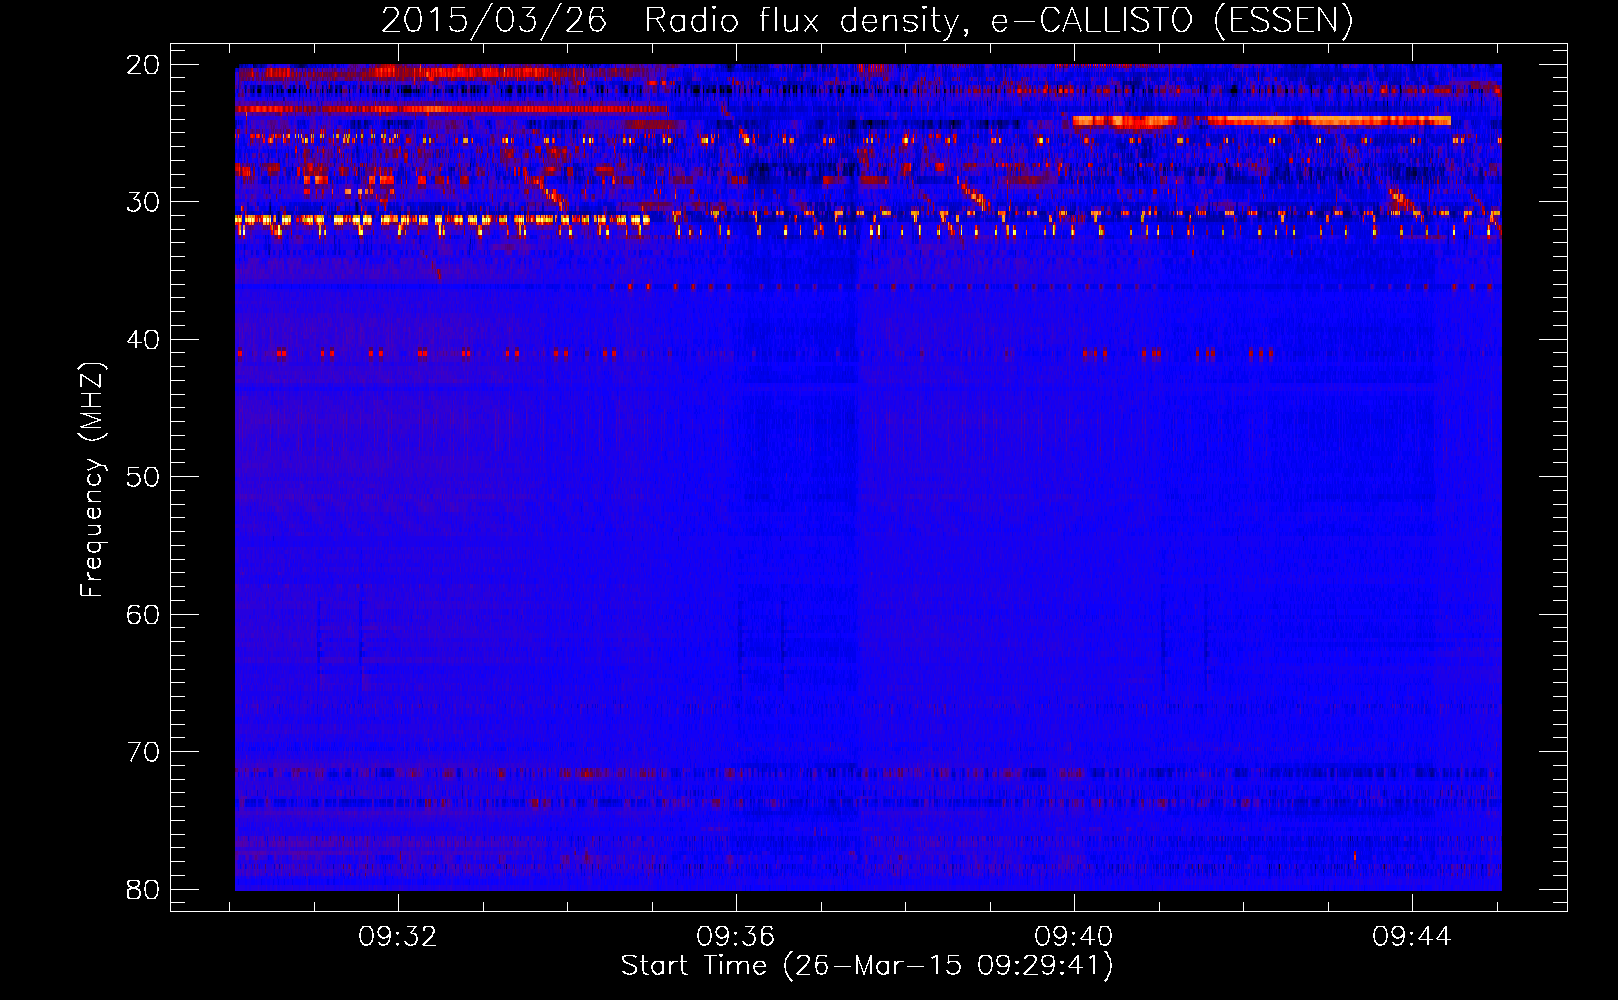This screenshot has width=1618, height=1000.
Task: Click the 09:44 time tick label
Action: point(1412,937)
